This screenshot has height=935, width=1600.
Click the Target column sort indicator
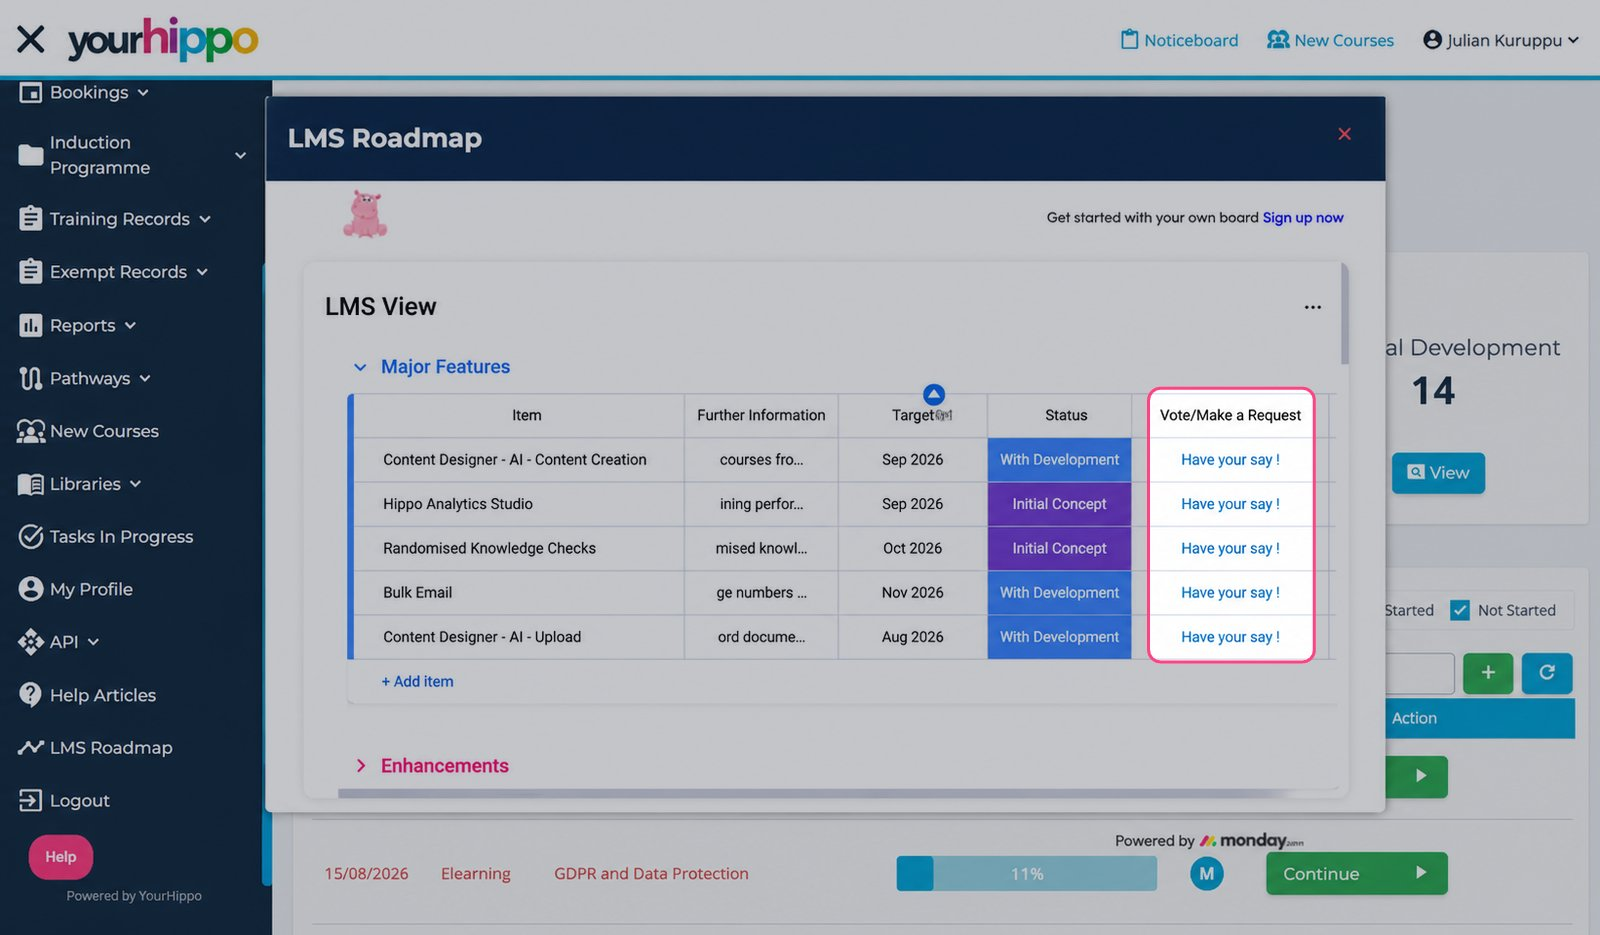point(934,394)
